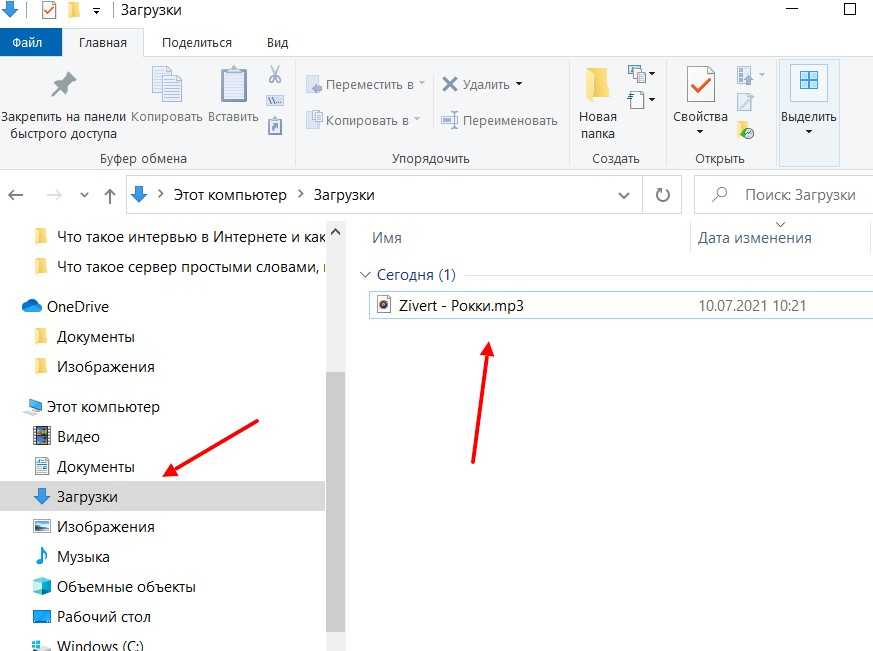The height and width of the screenshot is (651, 873).
Task: Click the Copy path icon below the scissors
Action: 275,101
